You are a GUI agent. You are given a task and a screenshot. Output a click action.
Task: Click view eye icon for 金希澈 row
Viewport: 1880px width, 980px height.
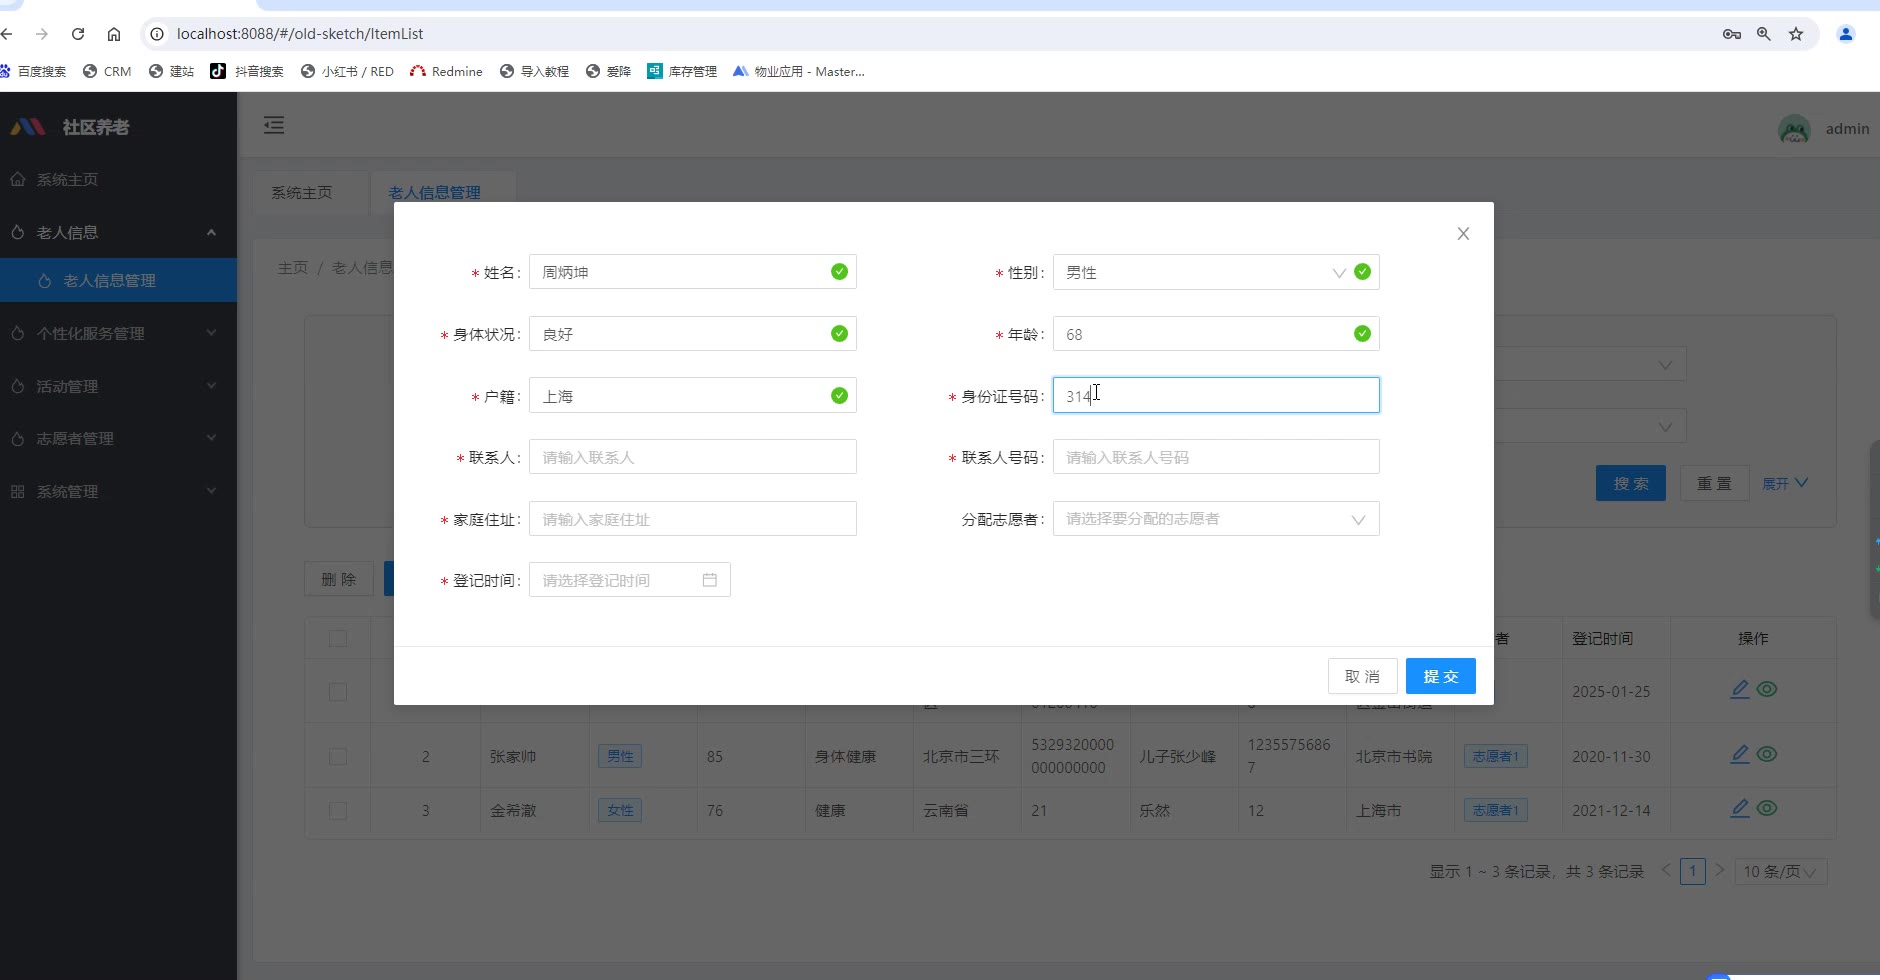tap(1767, 809)
